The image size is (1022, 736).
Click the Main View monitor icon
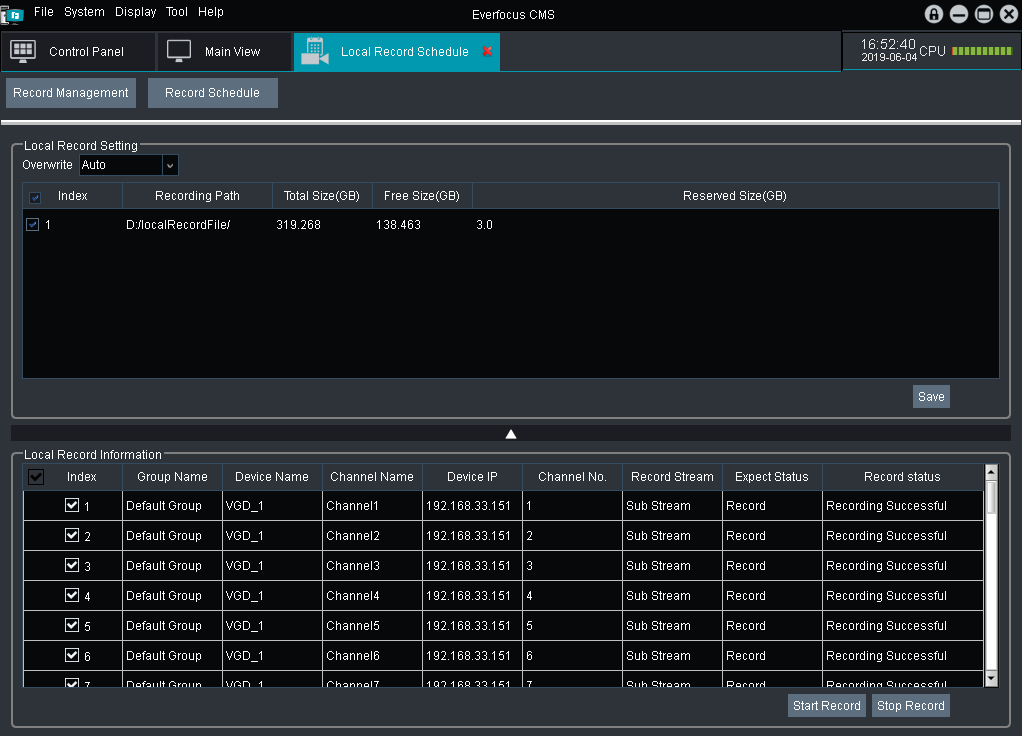click(x=179, y=51)
